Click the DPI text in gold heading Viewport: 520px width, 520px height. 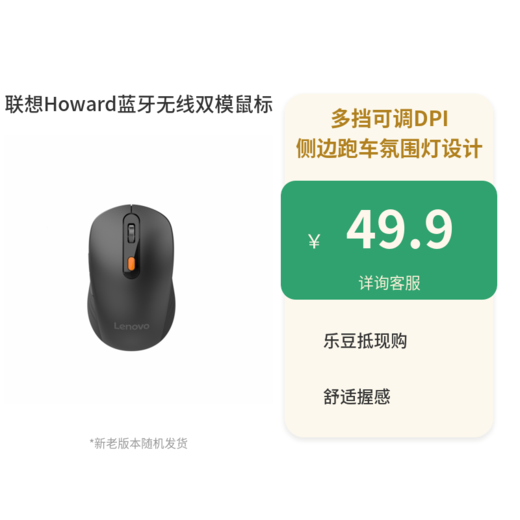click(x=430, y=119)
